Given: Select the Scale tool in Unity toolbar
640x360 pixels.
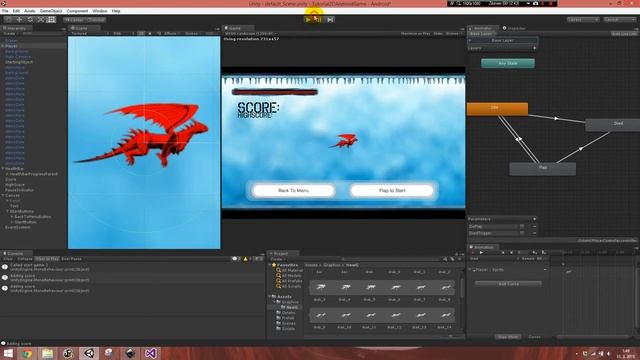Looking at the screenshot, I should tap(40, 20).
